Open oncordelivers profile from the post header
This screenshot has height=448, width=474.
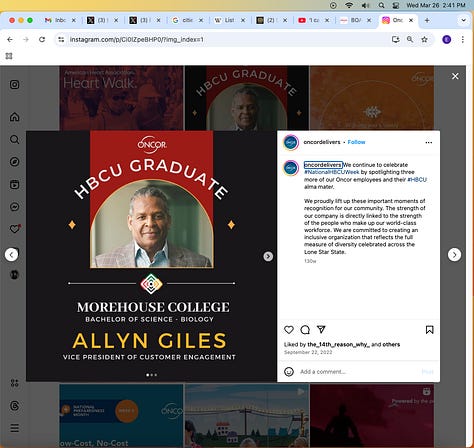point(322,142)
